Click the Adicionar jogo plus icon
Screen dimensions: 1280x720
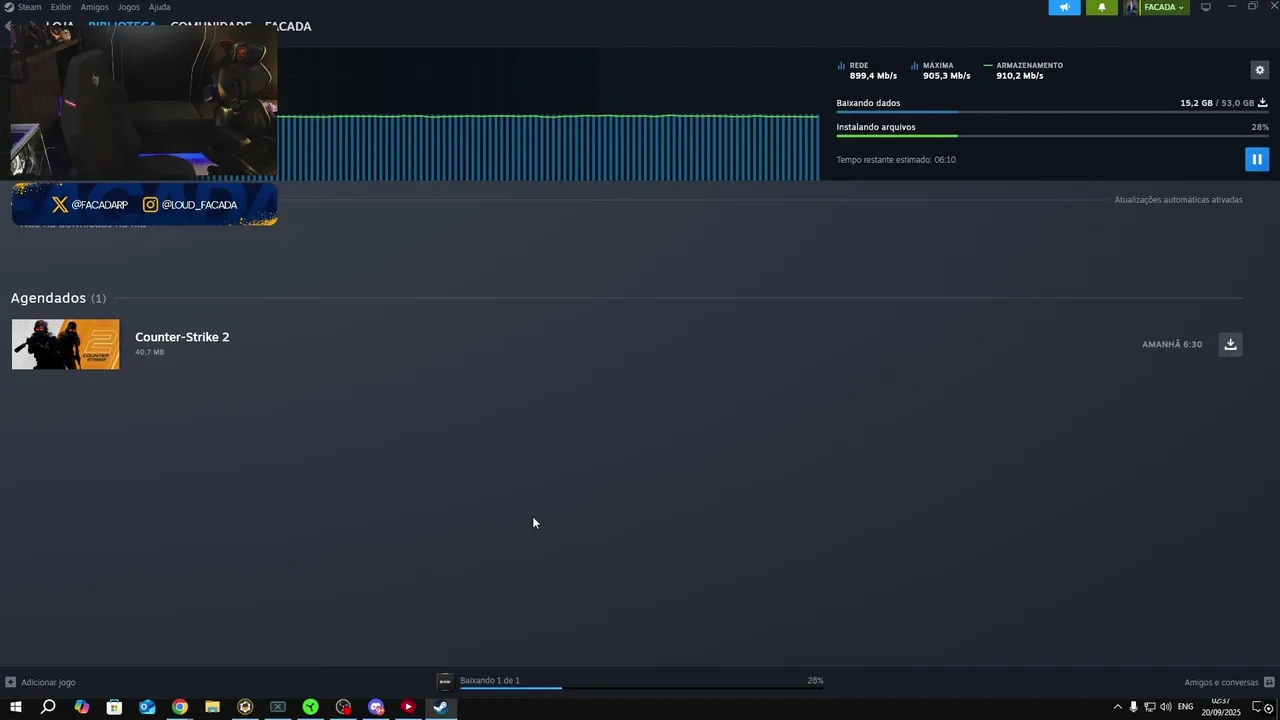pyautogui.click(x=10, y=682)
